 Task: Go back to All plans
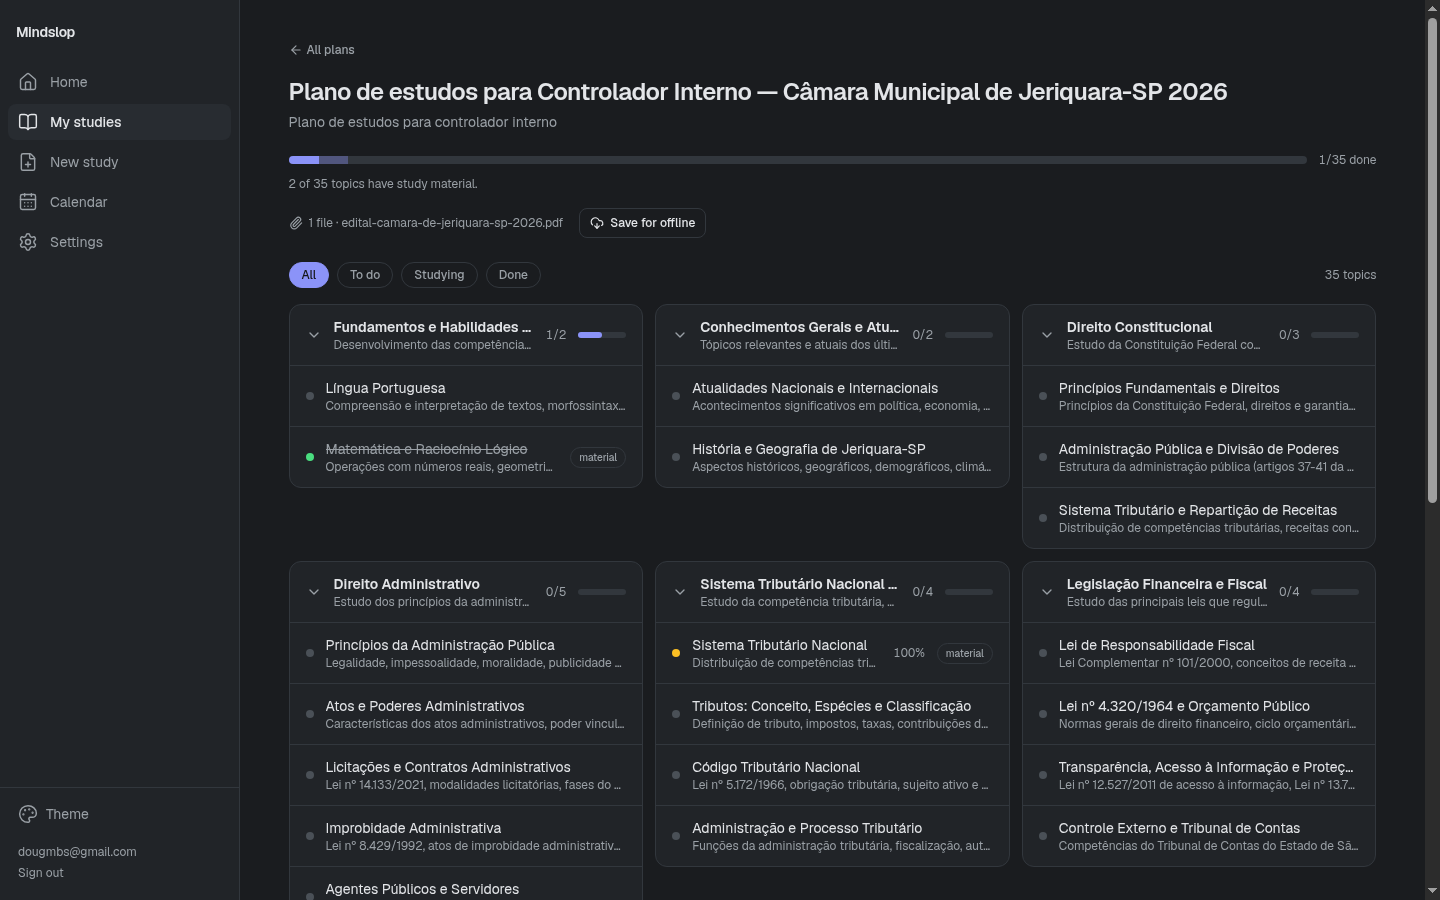coord(322,50)
